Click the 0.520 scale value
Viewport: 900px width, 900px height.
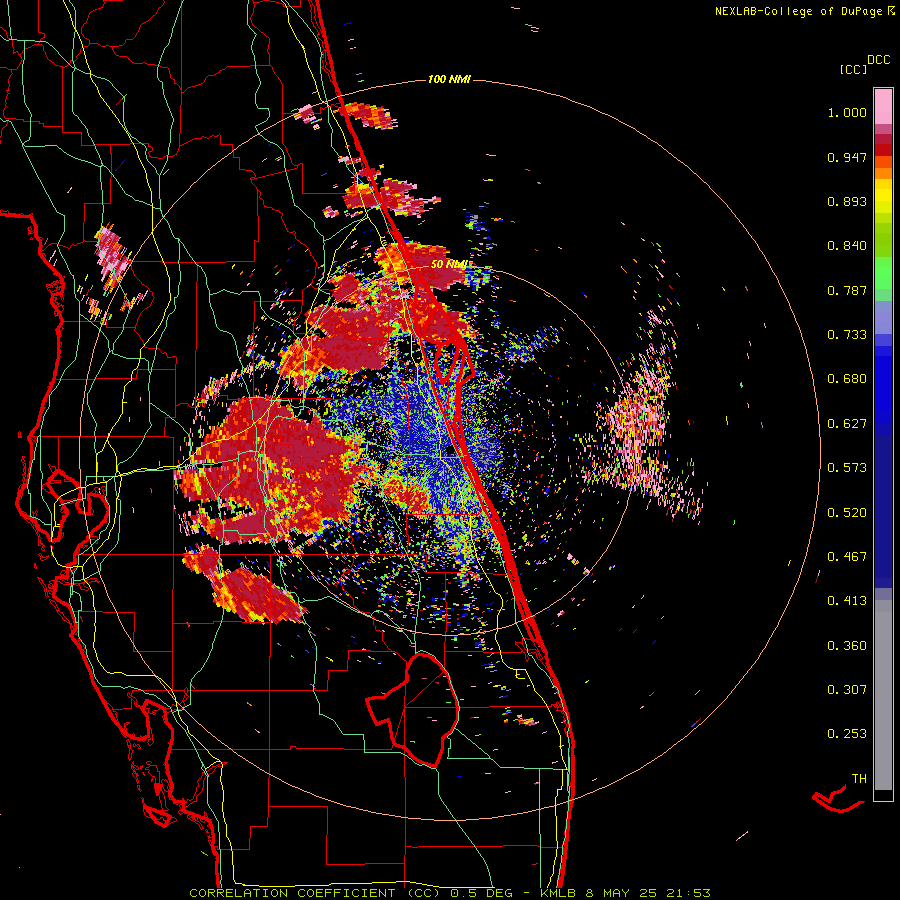(847, 512)
